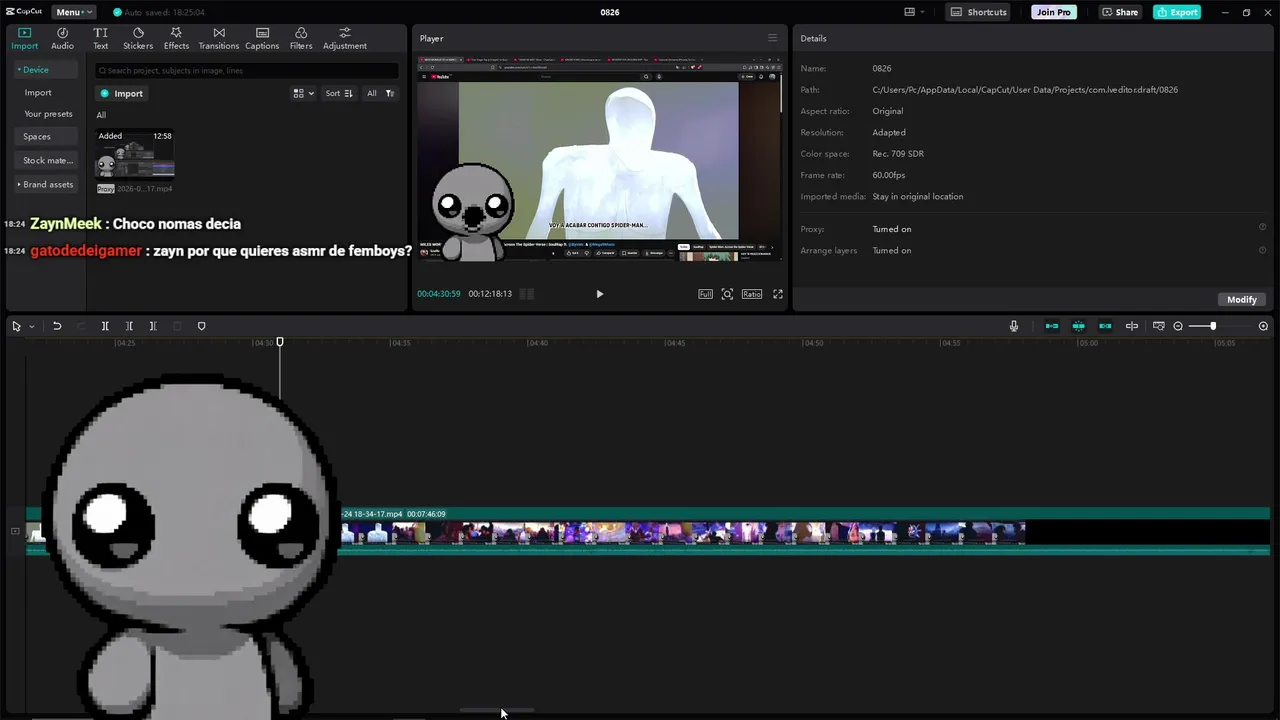The height and width of the screenshot is (720, 1280).
Task: Delete right of playhead
Action: click(153, 326)
